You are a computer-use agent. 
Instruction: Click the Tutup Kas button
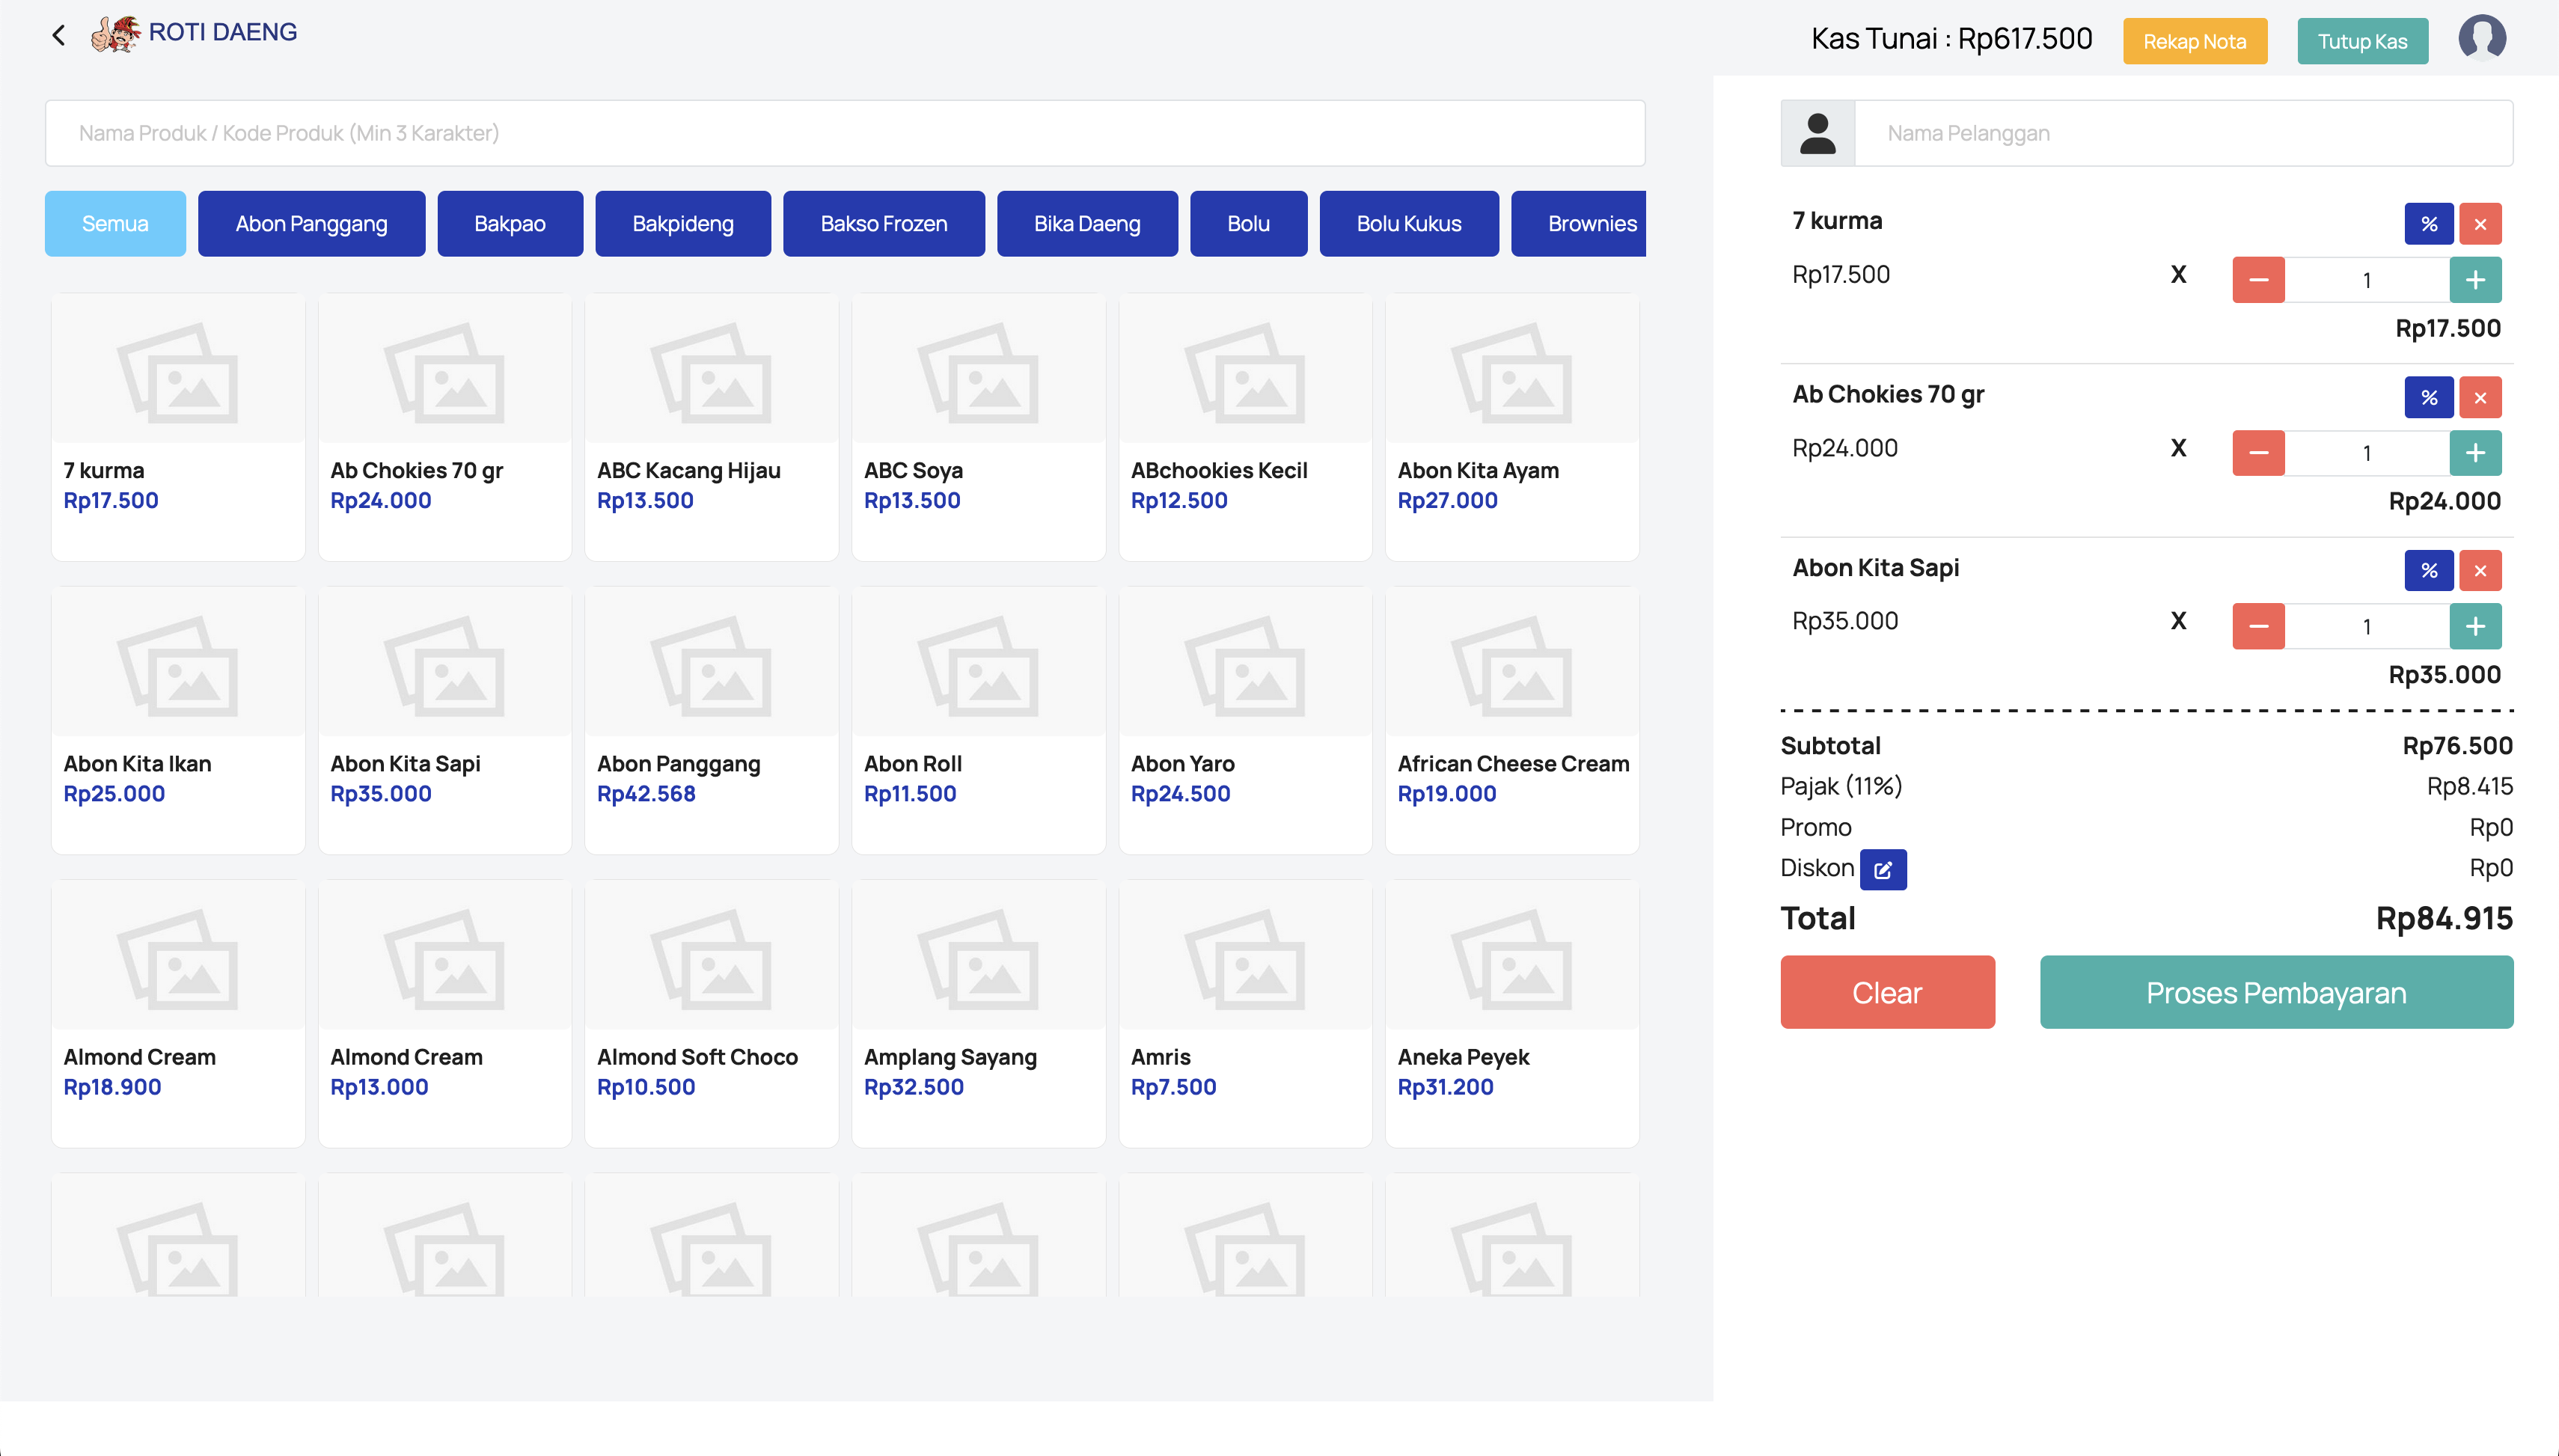2361,42
